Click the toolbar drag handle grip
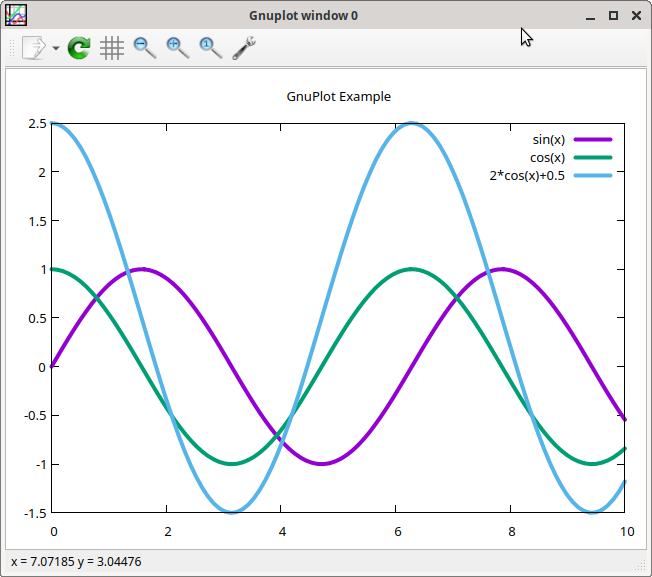This screenshot has width=652, height=577. [x=12, y=48]
